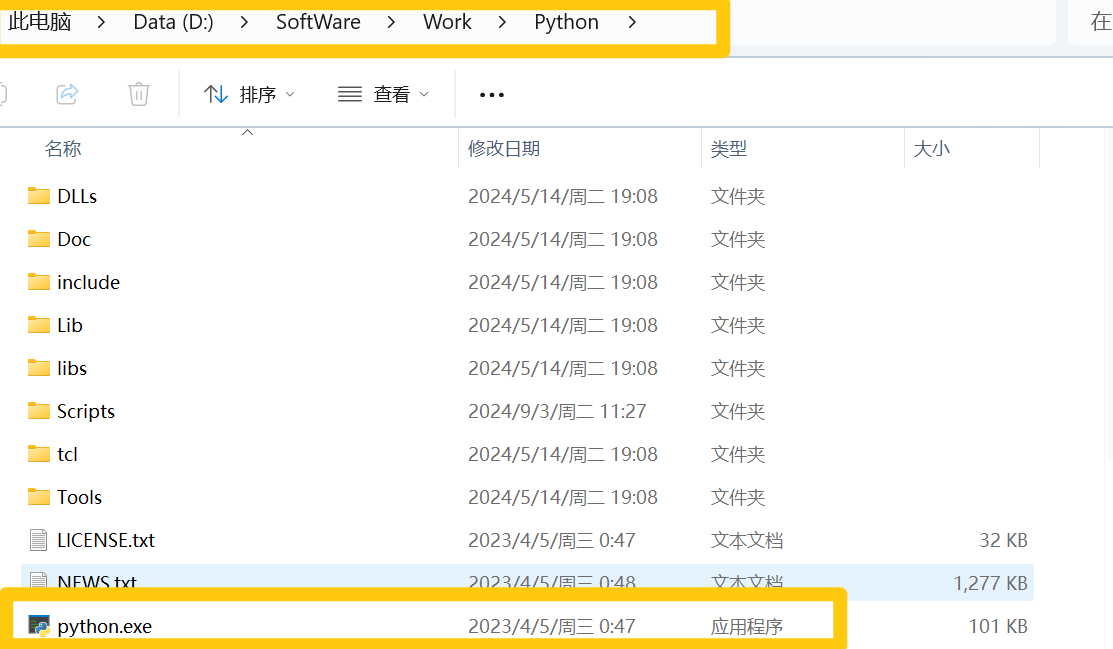Expand the chevron right after SoftWare
Viewport: 1113px width, 649px height.
391,22
